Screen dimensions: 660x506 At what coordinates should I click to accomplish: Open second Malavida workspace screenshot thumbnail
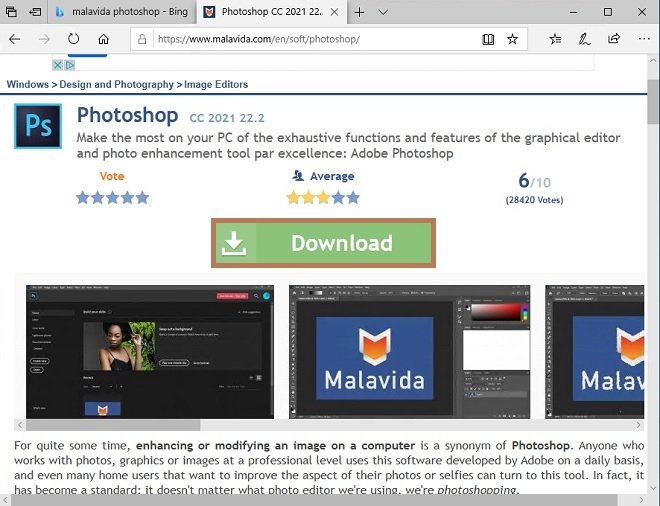tap(410, 352)
